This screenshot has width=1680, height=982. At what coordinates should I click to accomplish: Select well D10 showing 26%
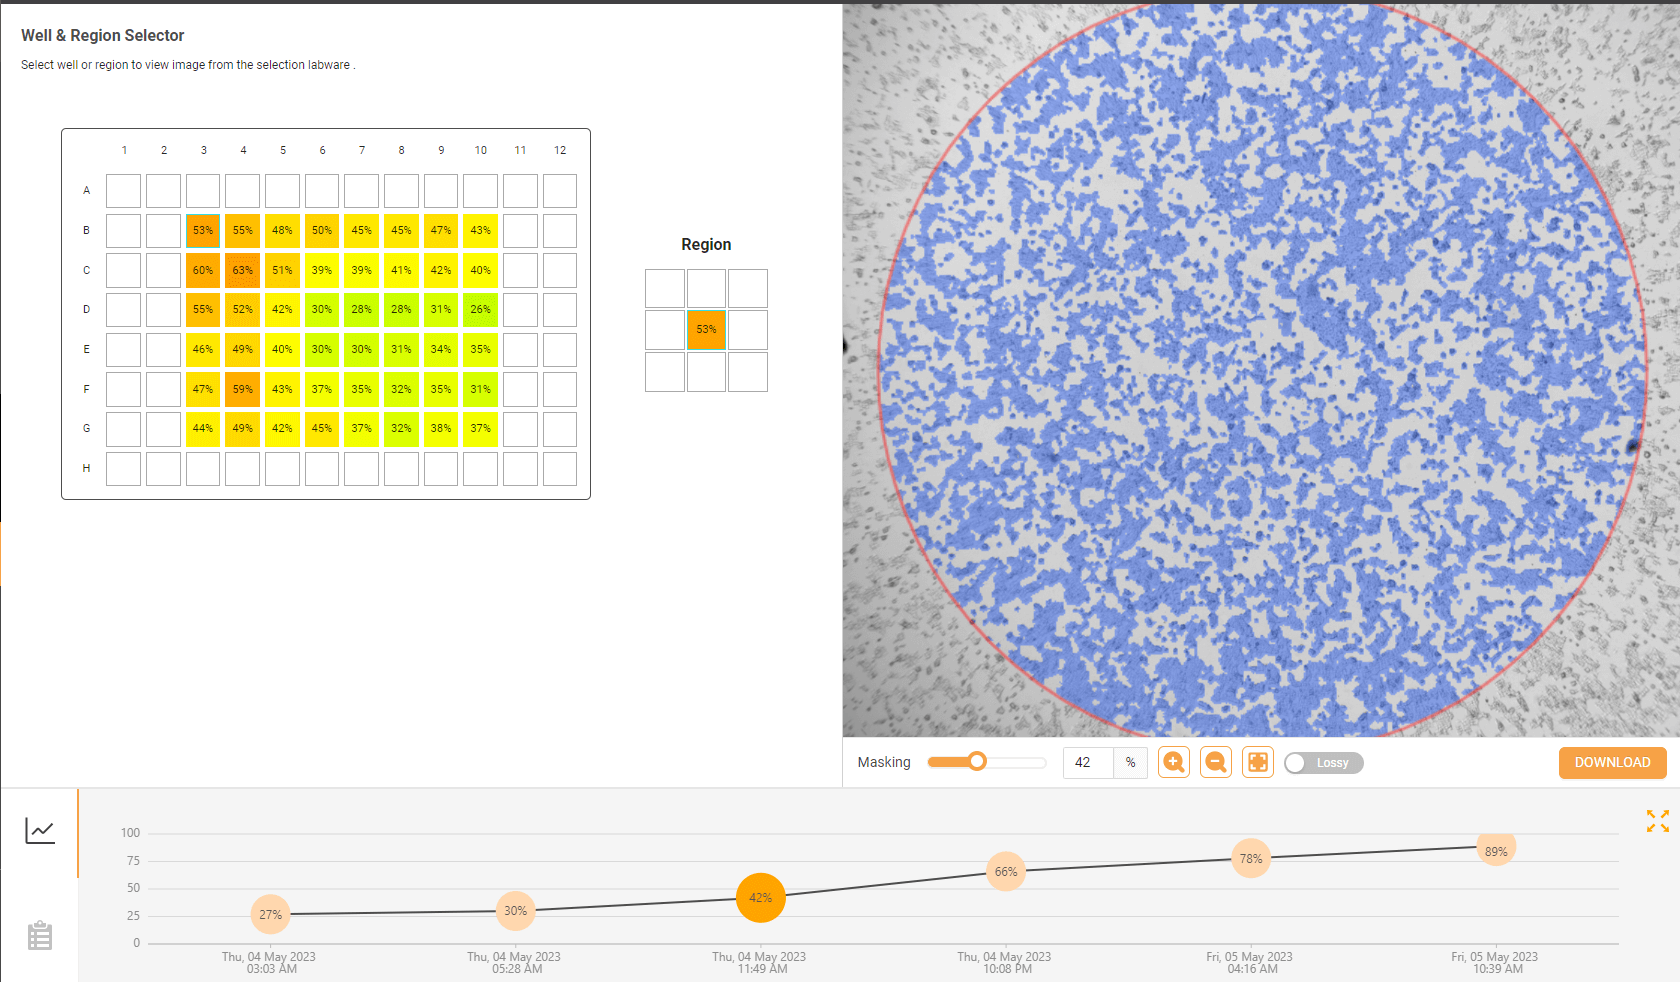click(481, 310)
